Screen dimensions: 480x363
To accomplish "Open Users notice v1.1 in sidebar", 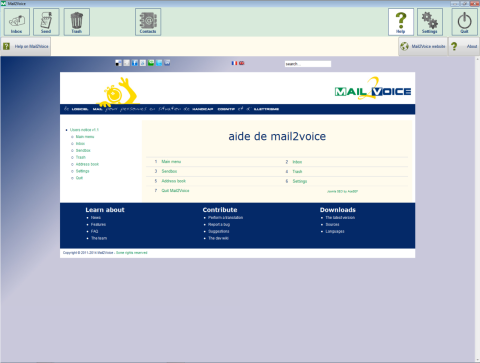I will pyautogui.click(x=84, y=130).
